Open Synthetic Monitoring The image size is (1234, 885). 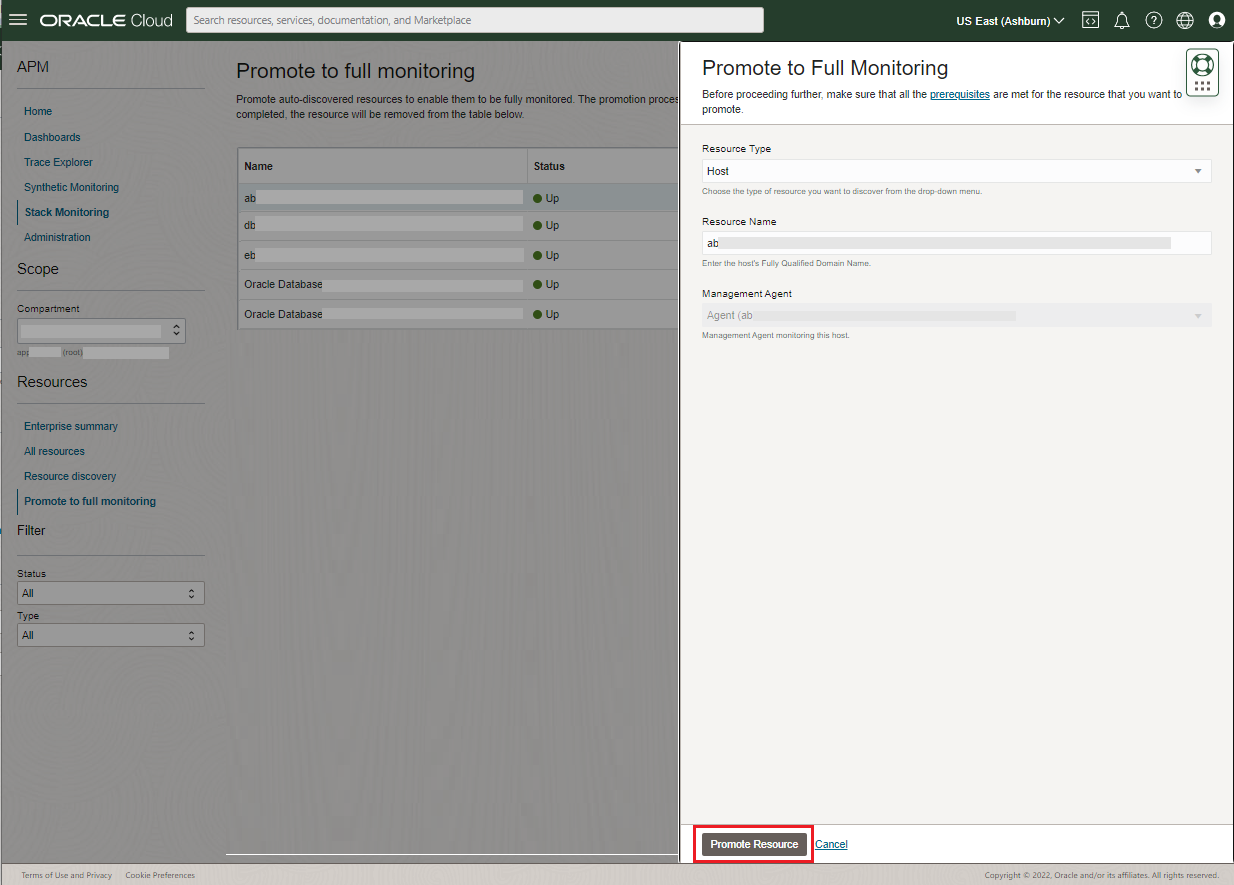(x=71, y=187)
